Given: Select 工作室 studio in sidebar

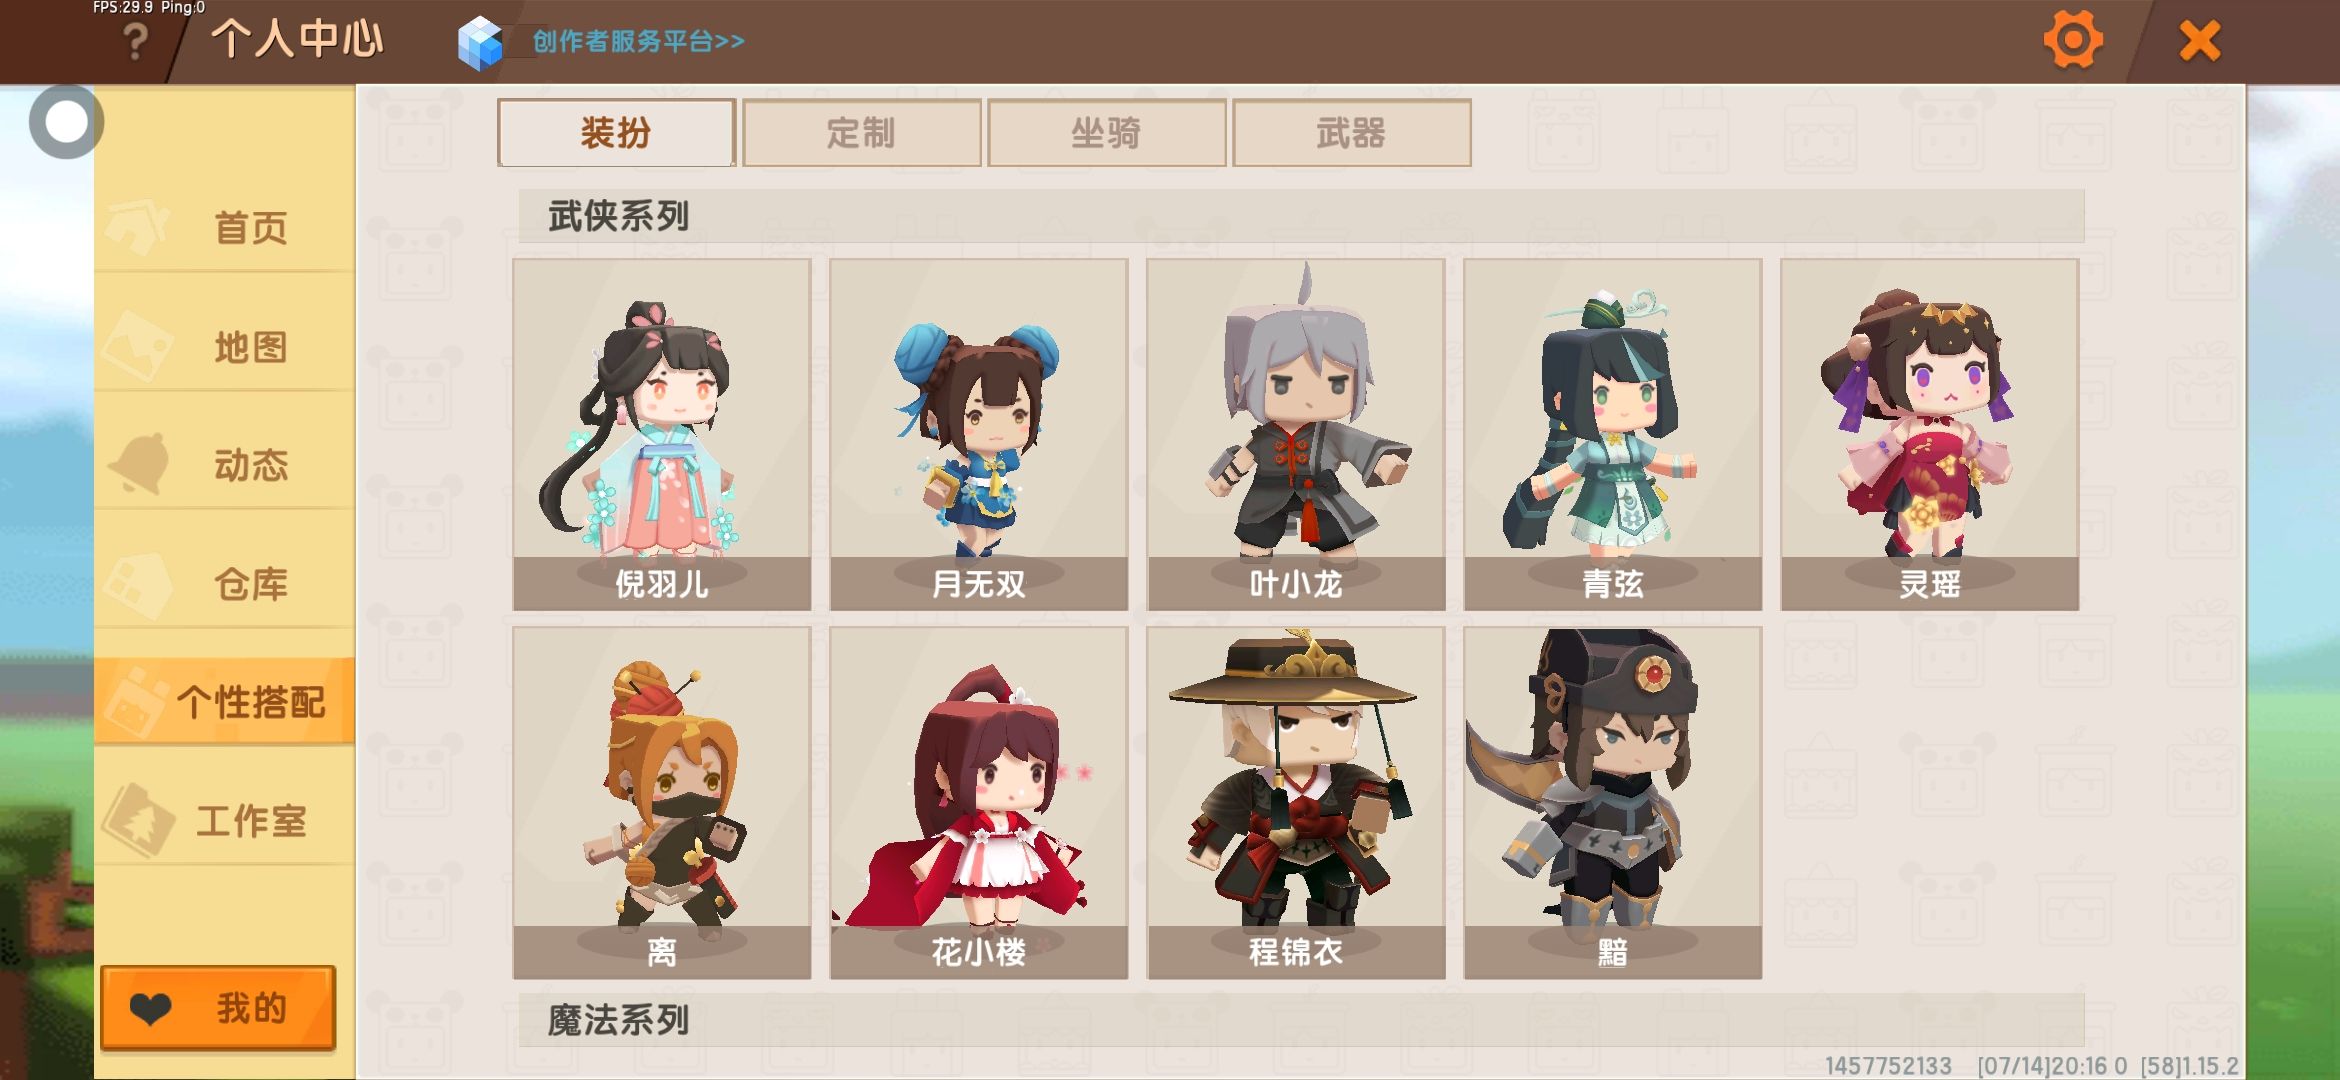Looking at the screenshot, I should pos(225,821).
